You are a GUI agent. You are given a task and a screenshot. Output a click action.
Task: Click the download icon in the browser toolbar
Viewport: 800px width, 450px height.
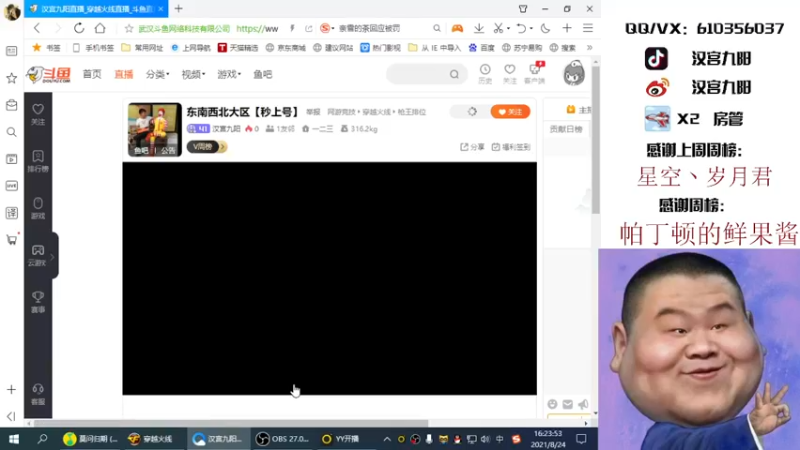click(x=479, y=28)
